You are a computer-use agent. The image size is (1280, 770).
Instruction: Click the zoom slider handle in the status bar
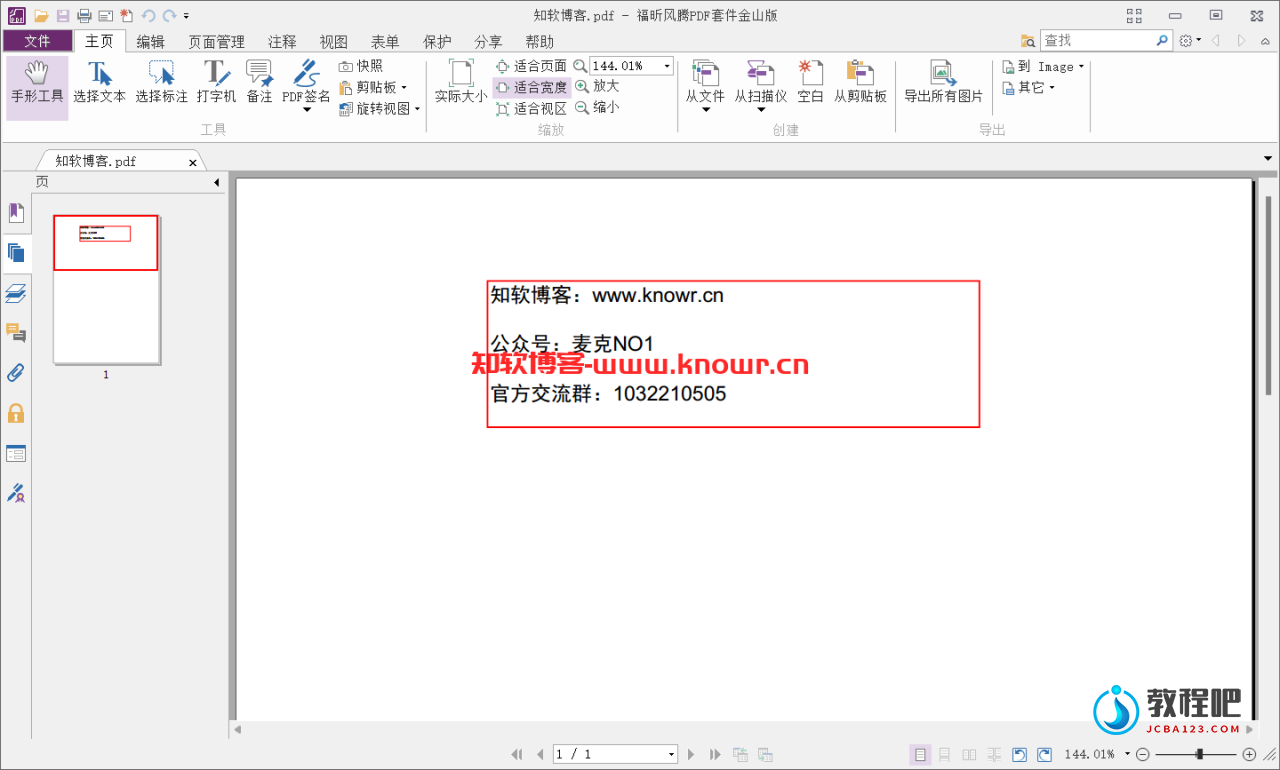pos(1200,754)
